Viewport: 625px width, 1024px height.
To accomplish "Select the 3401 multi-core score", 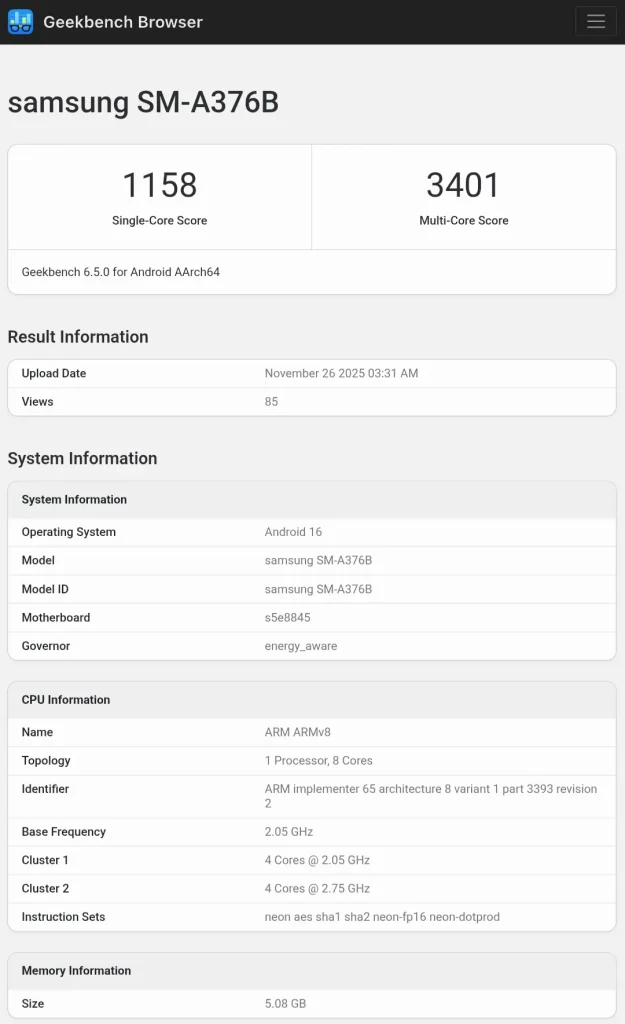I will point(463,185).
